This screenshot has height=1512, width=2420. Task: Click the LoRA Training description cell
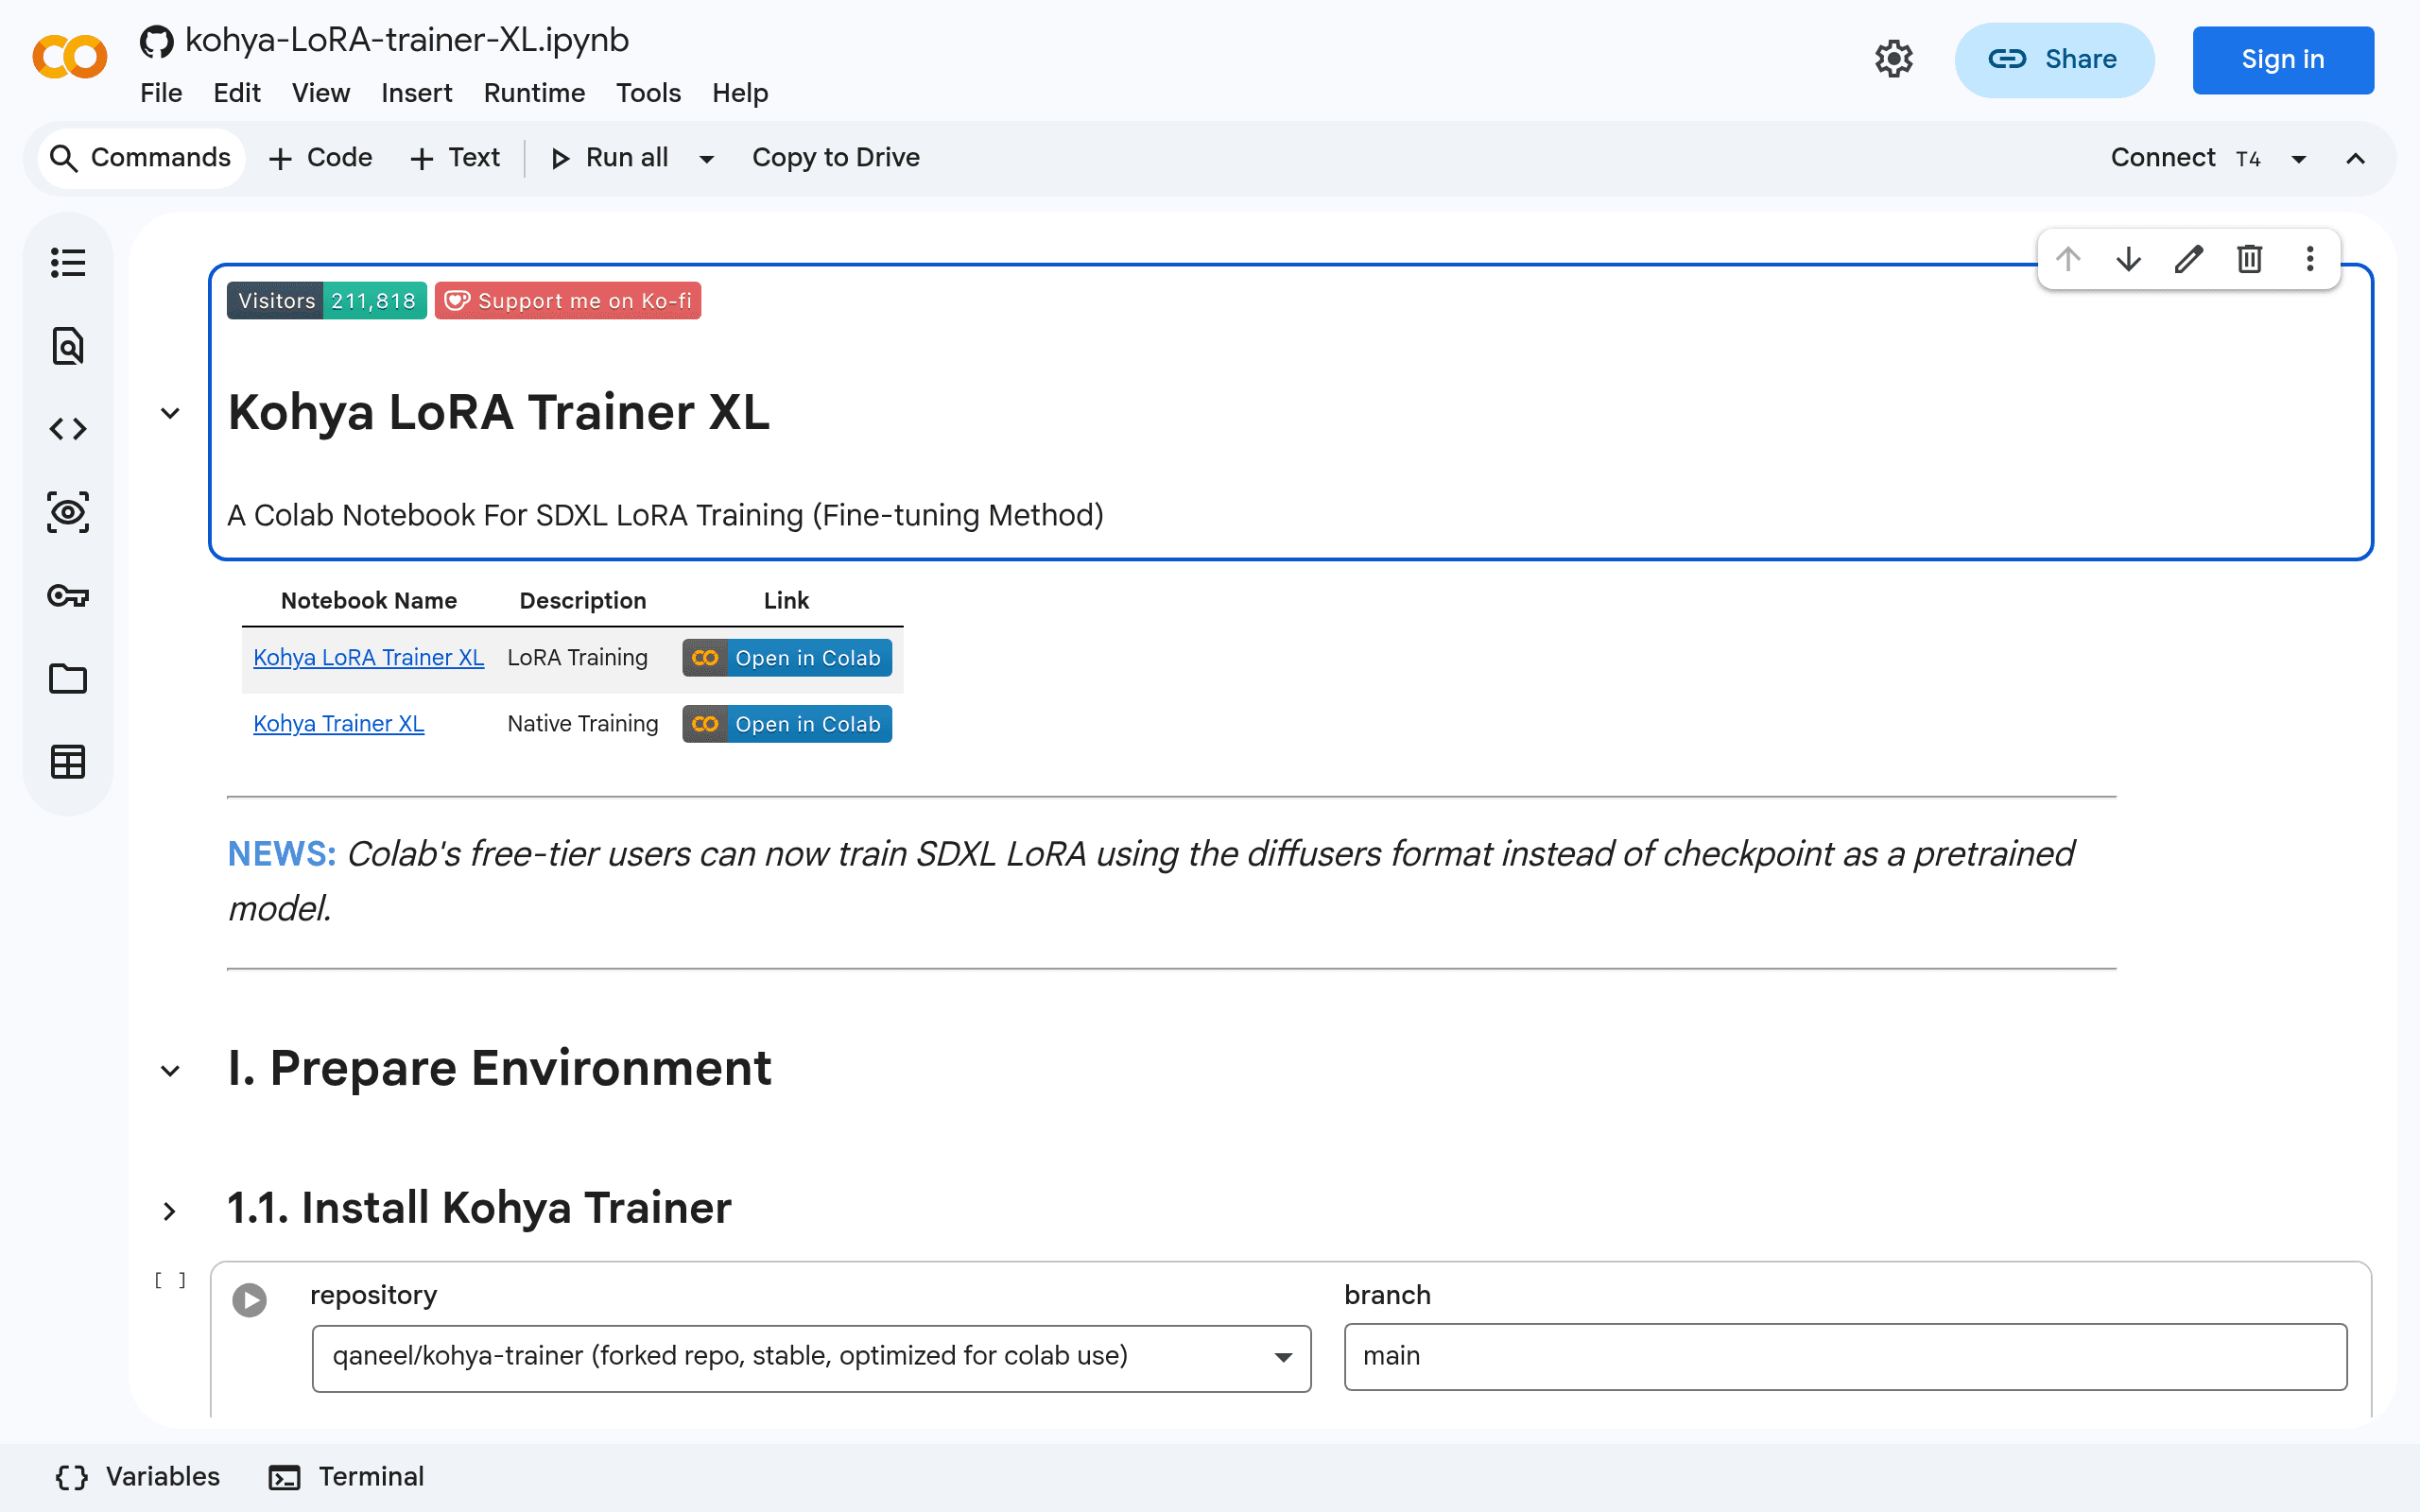pyautogui.click(x=578, y=658)
